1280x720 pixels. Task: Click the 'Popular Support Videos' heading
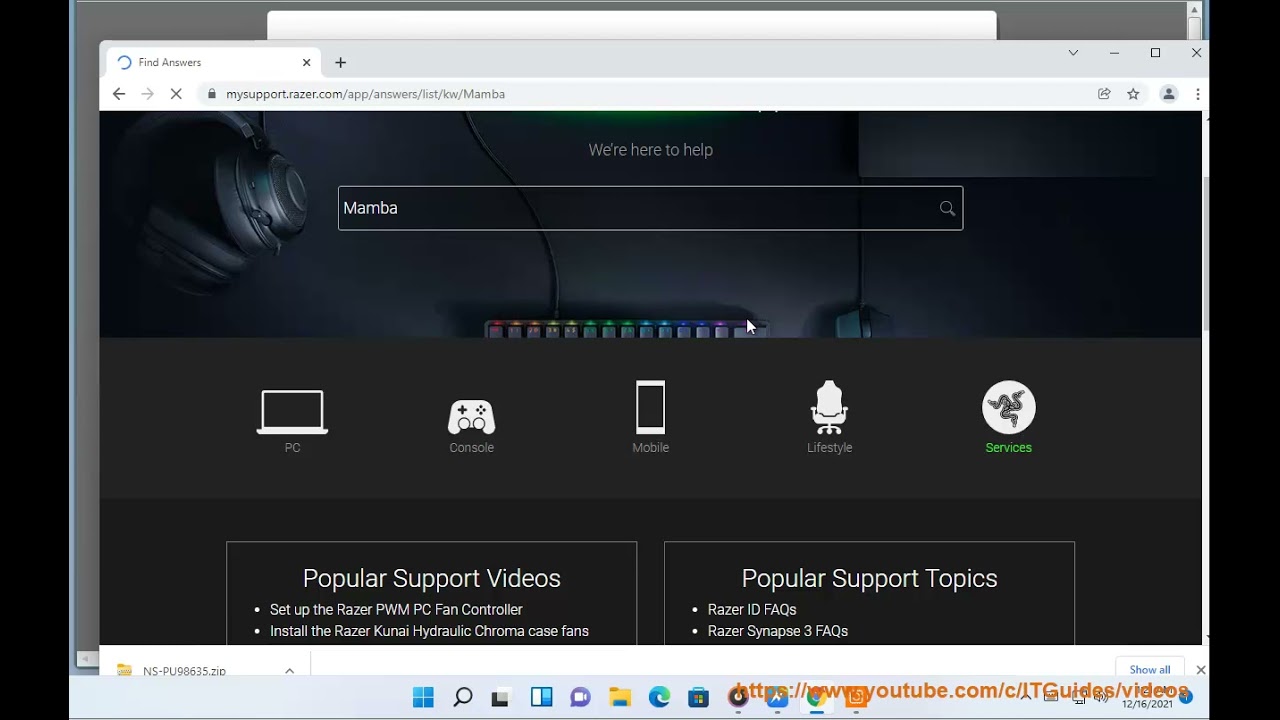[x=432, y=578]
